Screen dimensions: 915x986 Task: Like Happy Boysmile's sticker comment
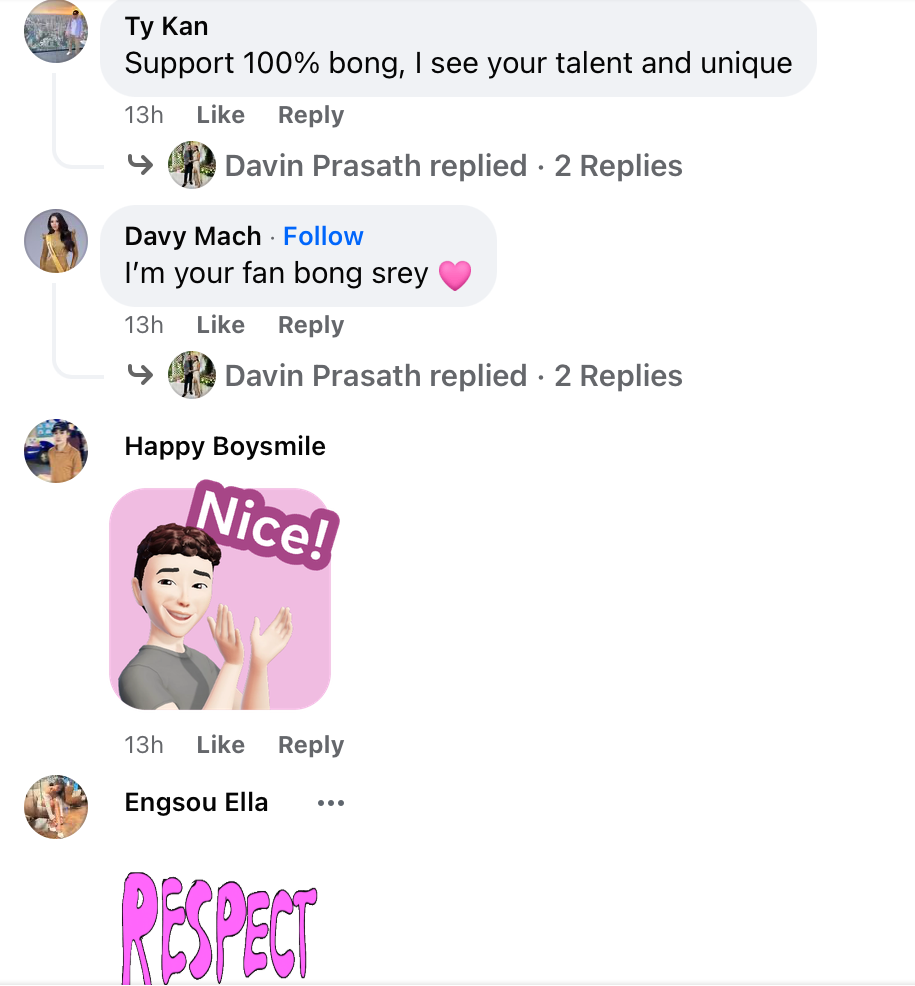pyautogui.click(x=220, y=745)
